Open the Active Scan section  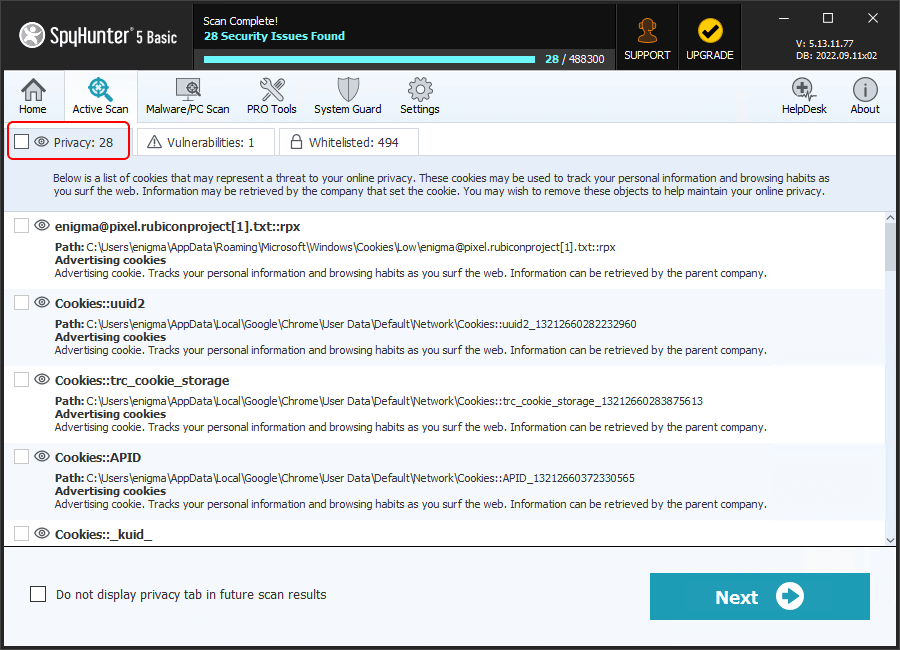pyautogui.click(x=100, y=96)
